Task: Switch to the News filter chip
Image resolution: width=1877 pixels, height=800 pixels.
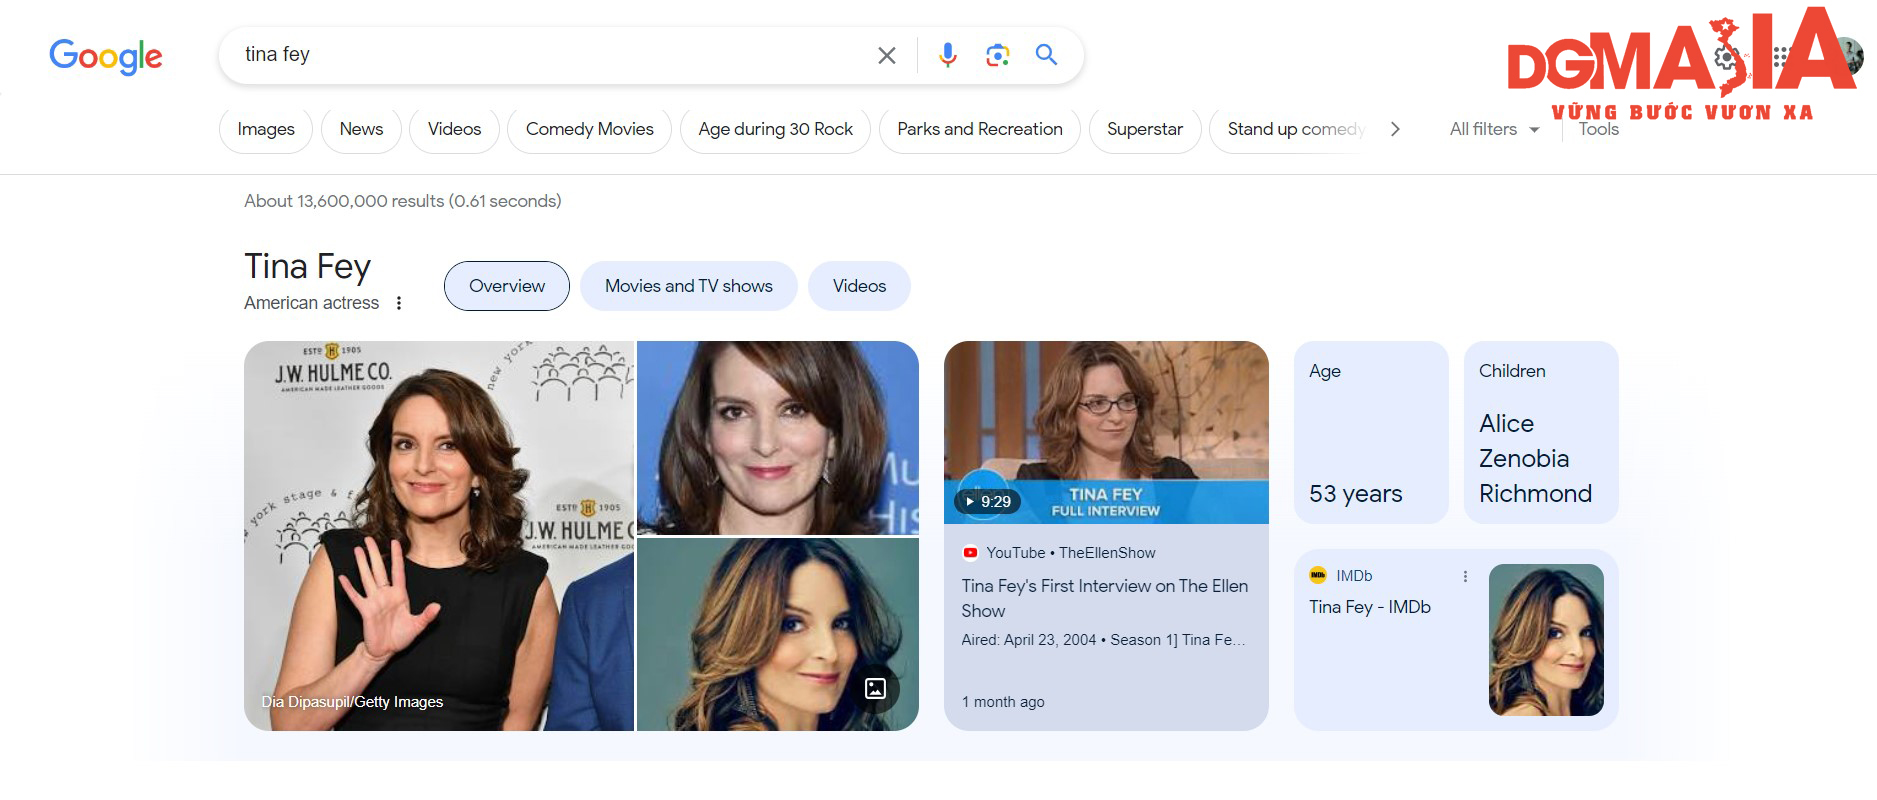Action: tap(361, 129)
